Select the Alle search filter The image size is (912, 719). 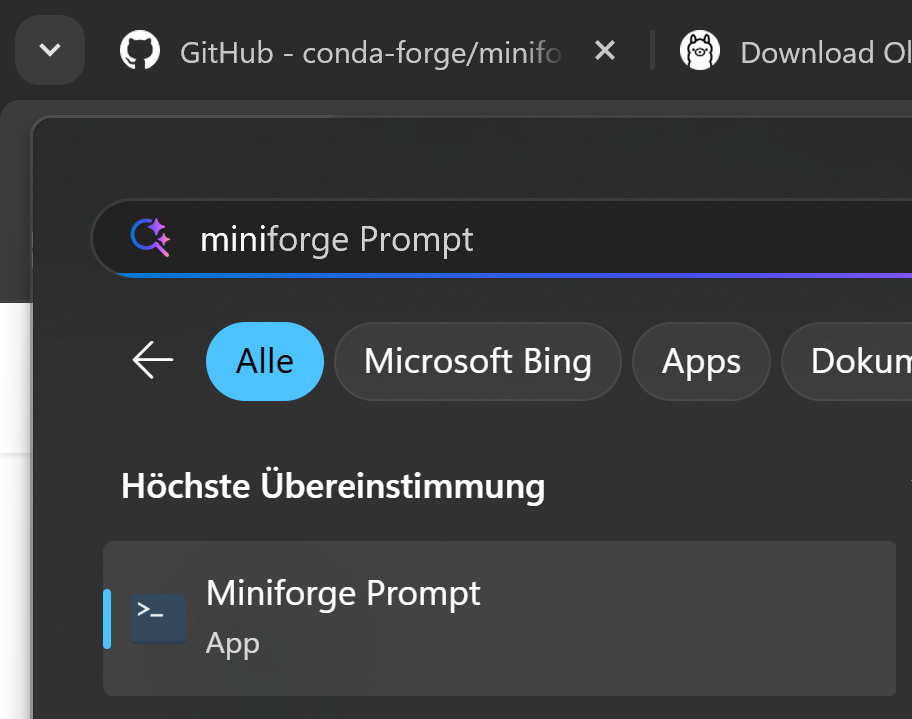[x=265, y=361]
